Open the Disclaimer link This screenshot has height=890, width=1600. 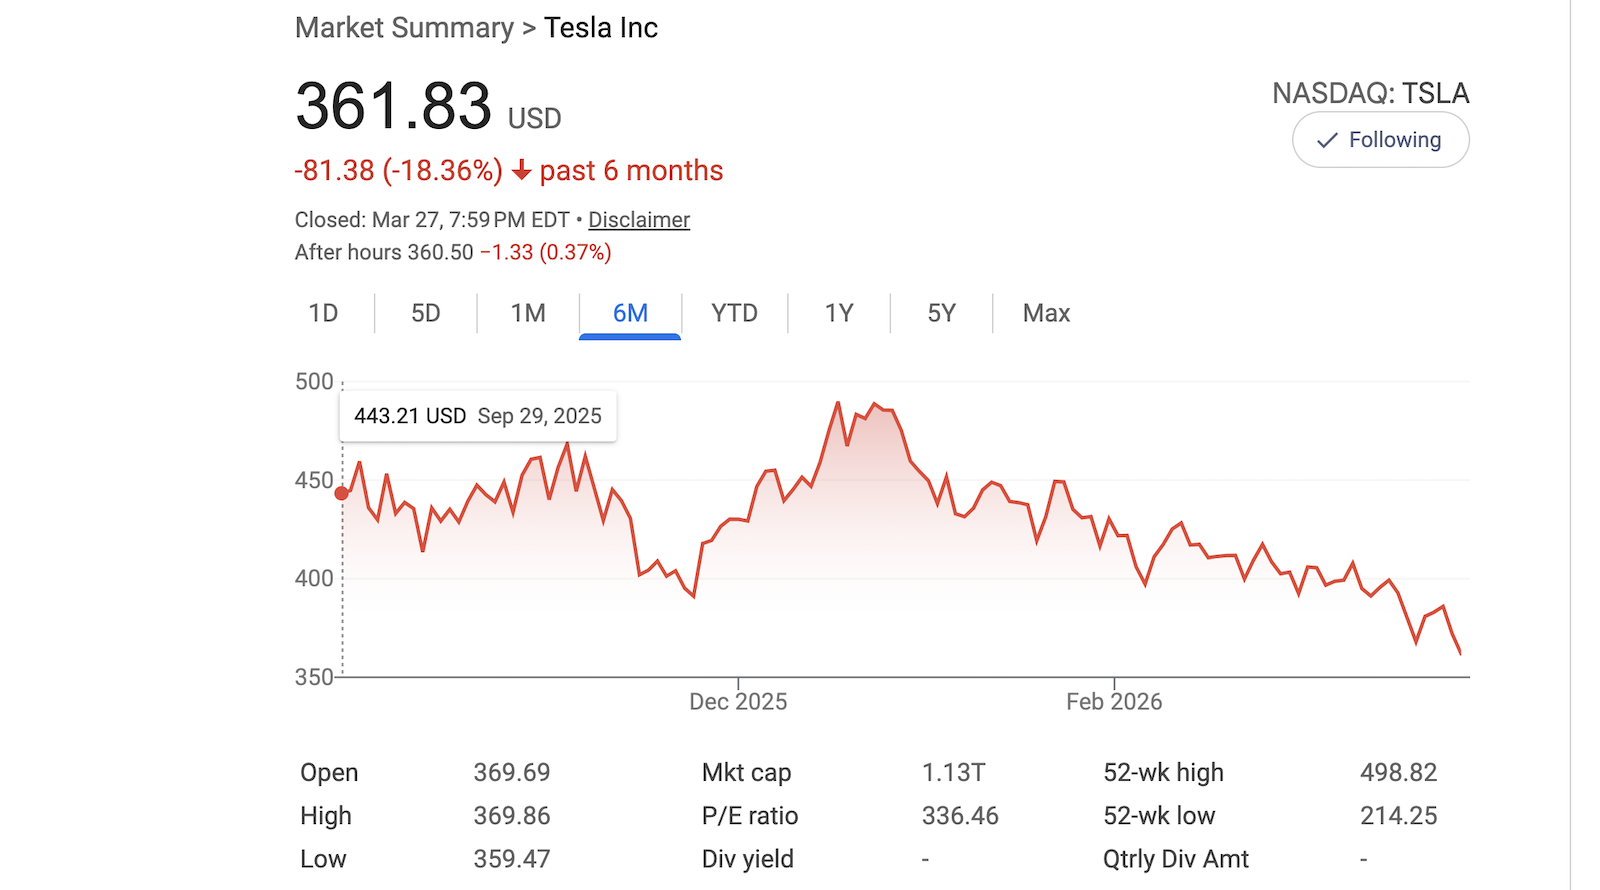point(638,220)
